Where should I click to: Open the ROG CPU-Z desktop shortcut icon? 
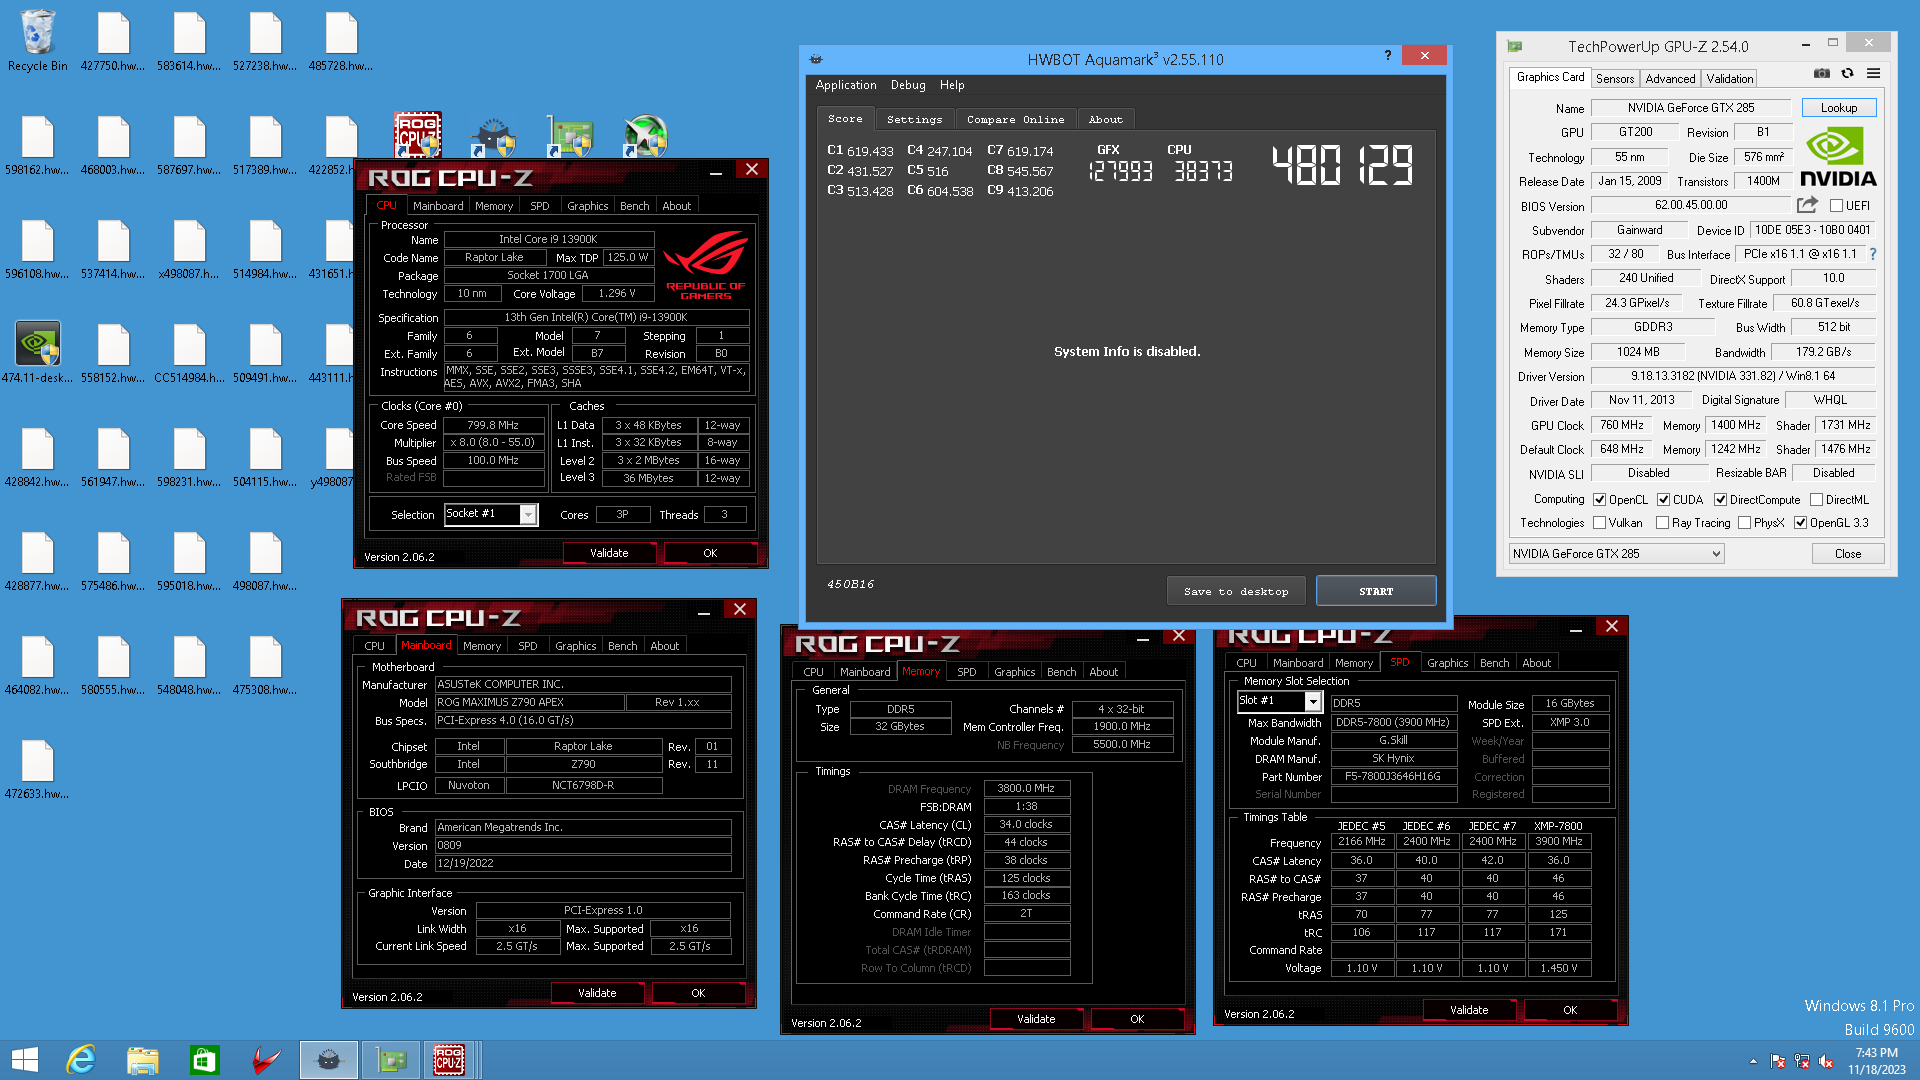417,135
